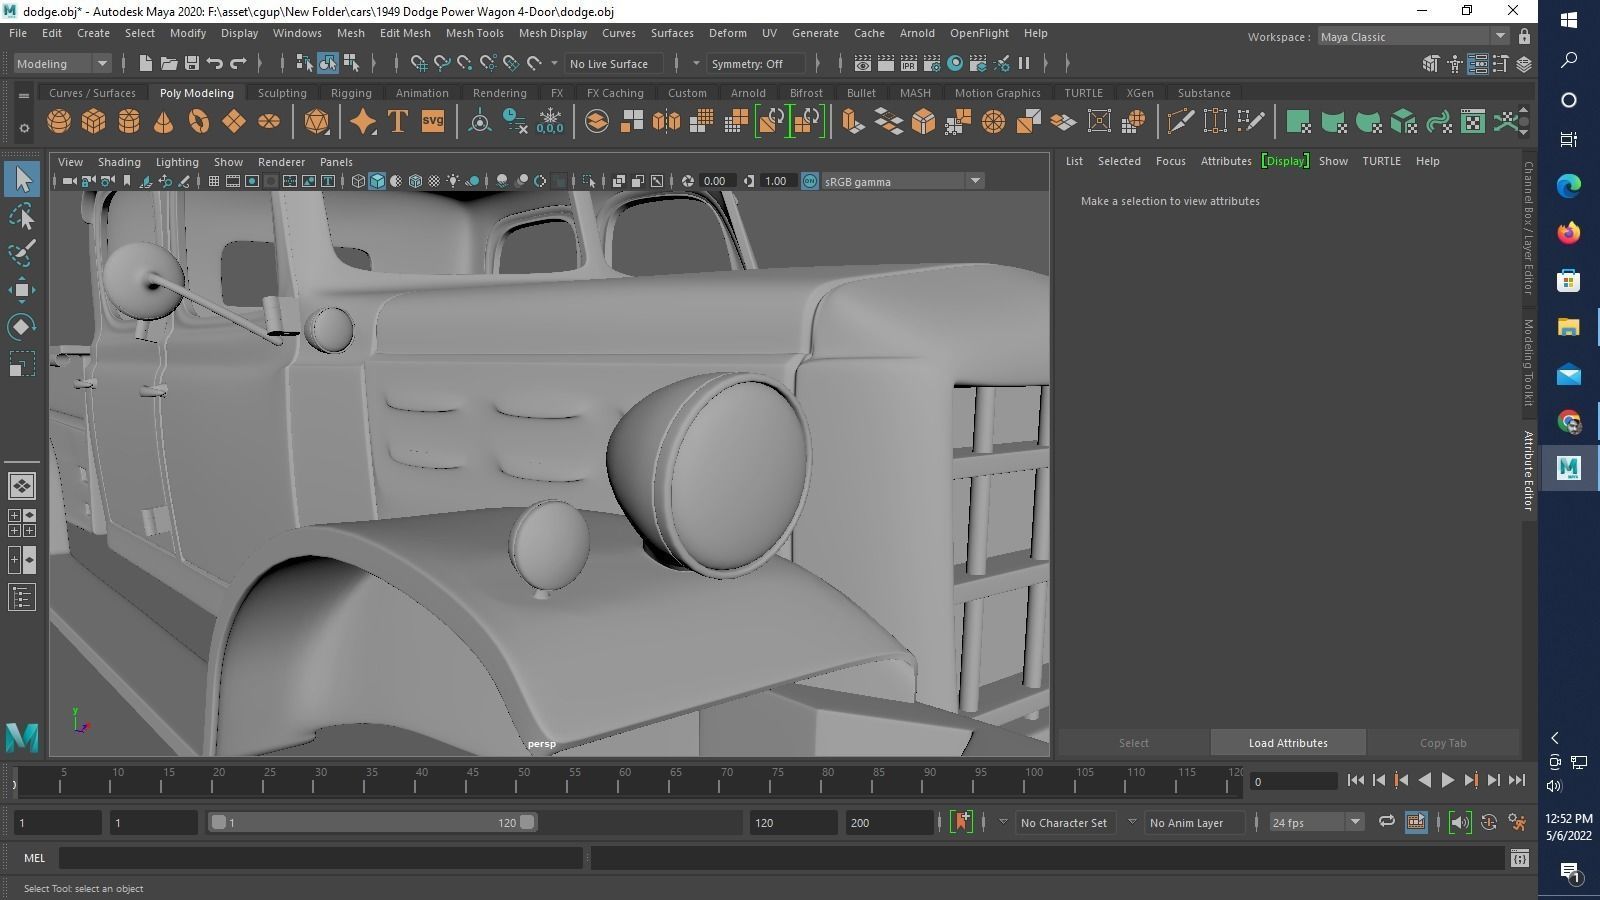
Task: Toggle use all lights in the viewport
Action: tap(453, 181)
